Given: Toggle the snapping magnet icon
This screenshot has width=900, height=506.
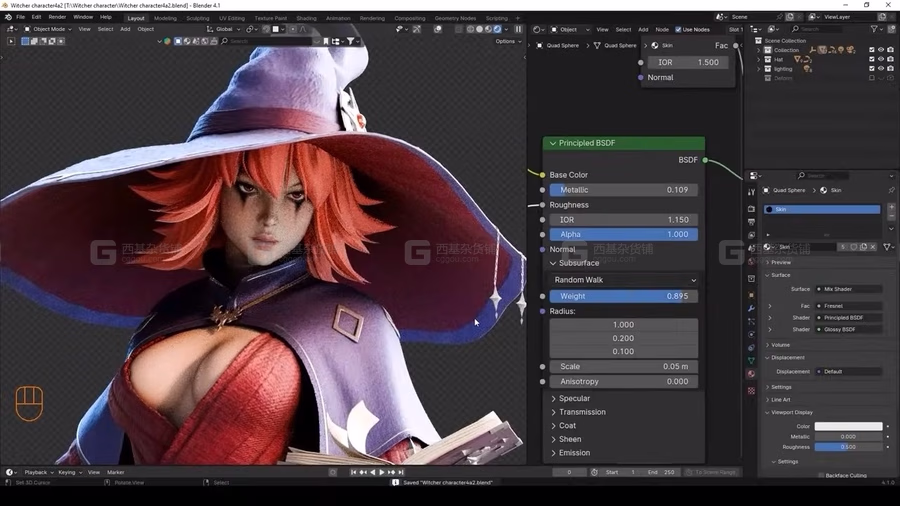Looking at the screenshot, I should tap(266, 29).
